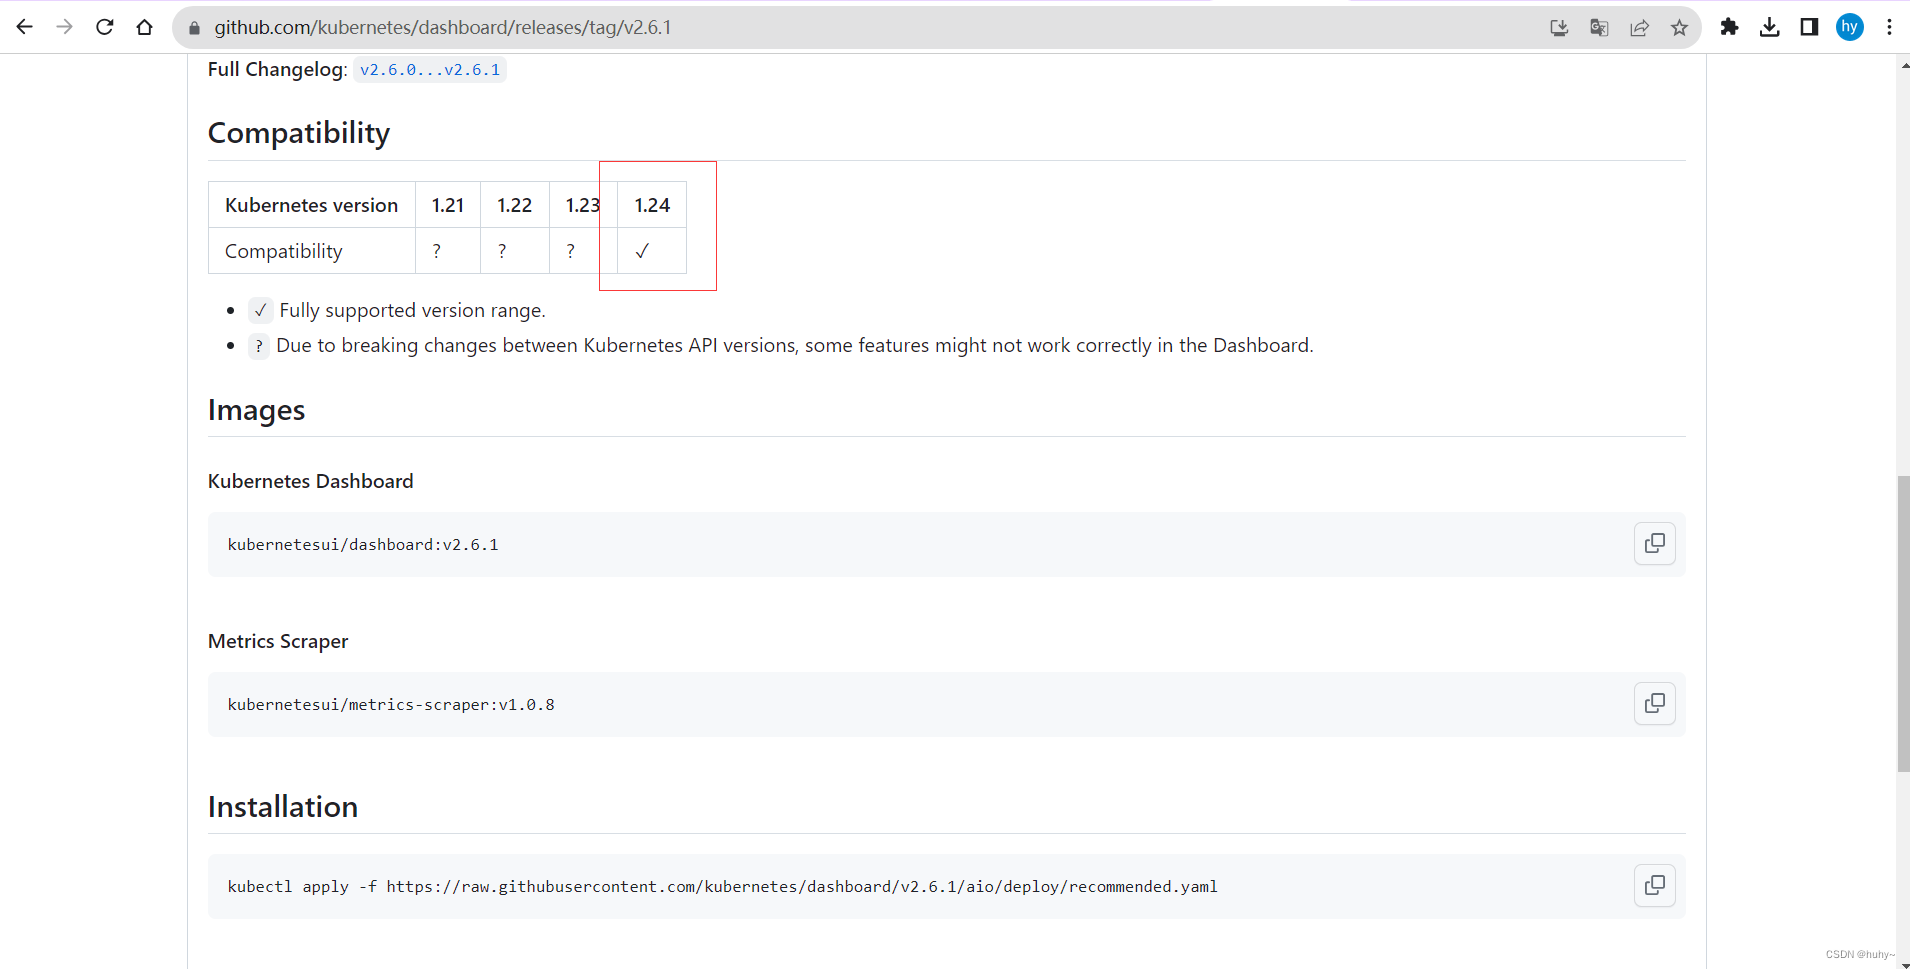The height and width of the screenshot is (969, 1910).
Task: Click the kubernetesui/metrics-scraper:v1.0.8 code text
Action: coord(391,704)
